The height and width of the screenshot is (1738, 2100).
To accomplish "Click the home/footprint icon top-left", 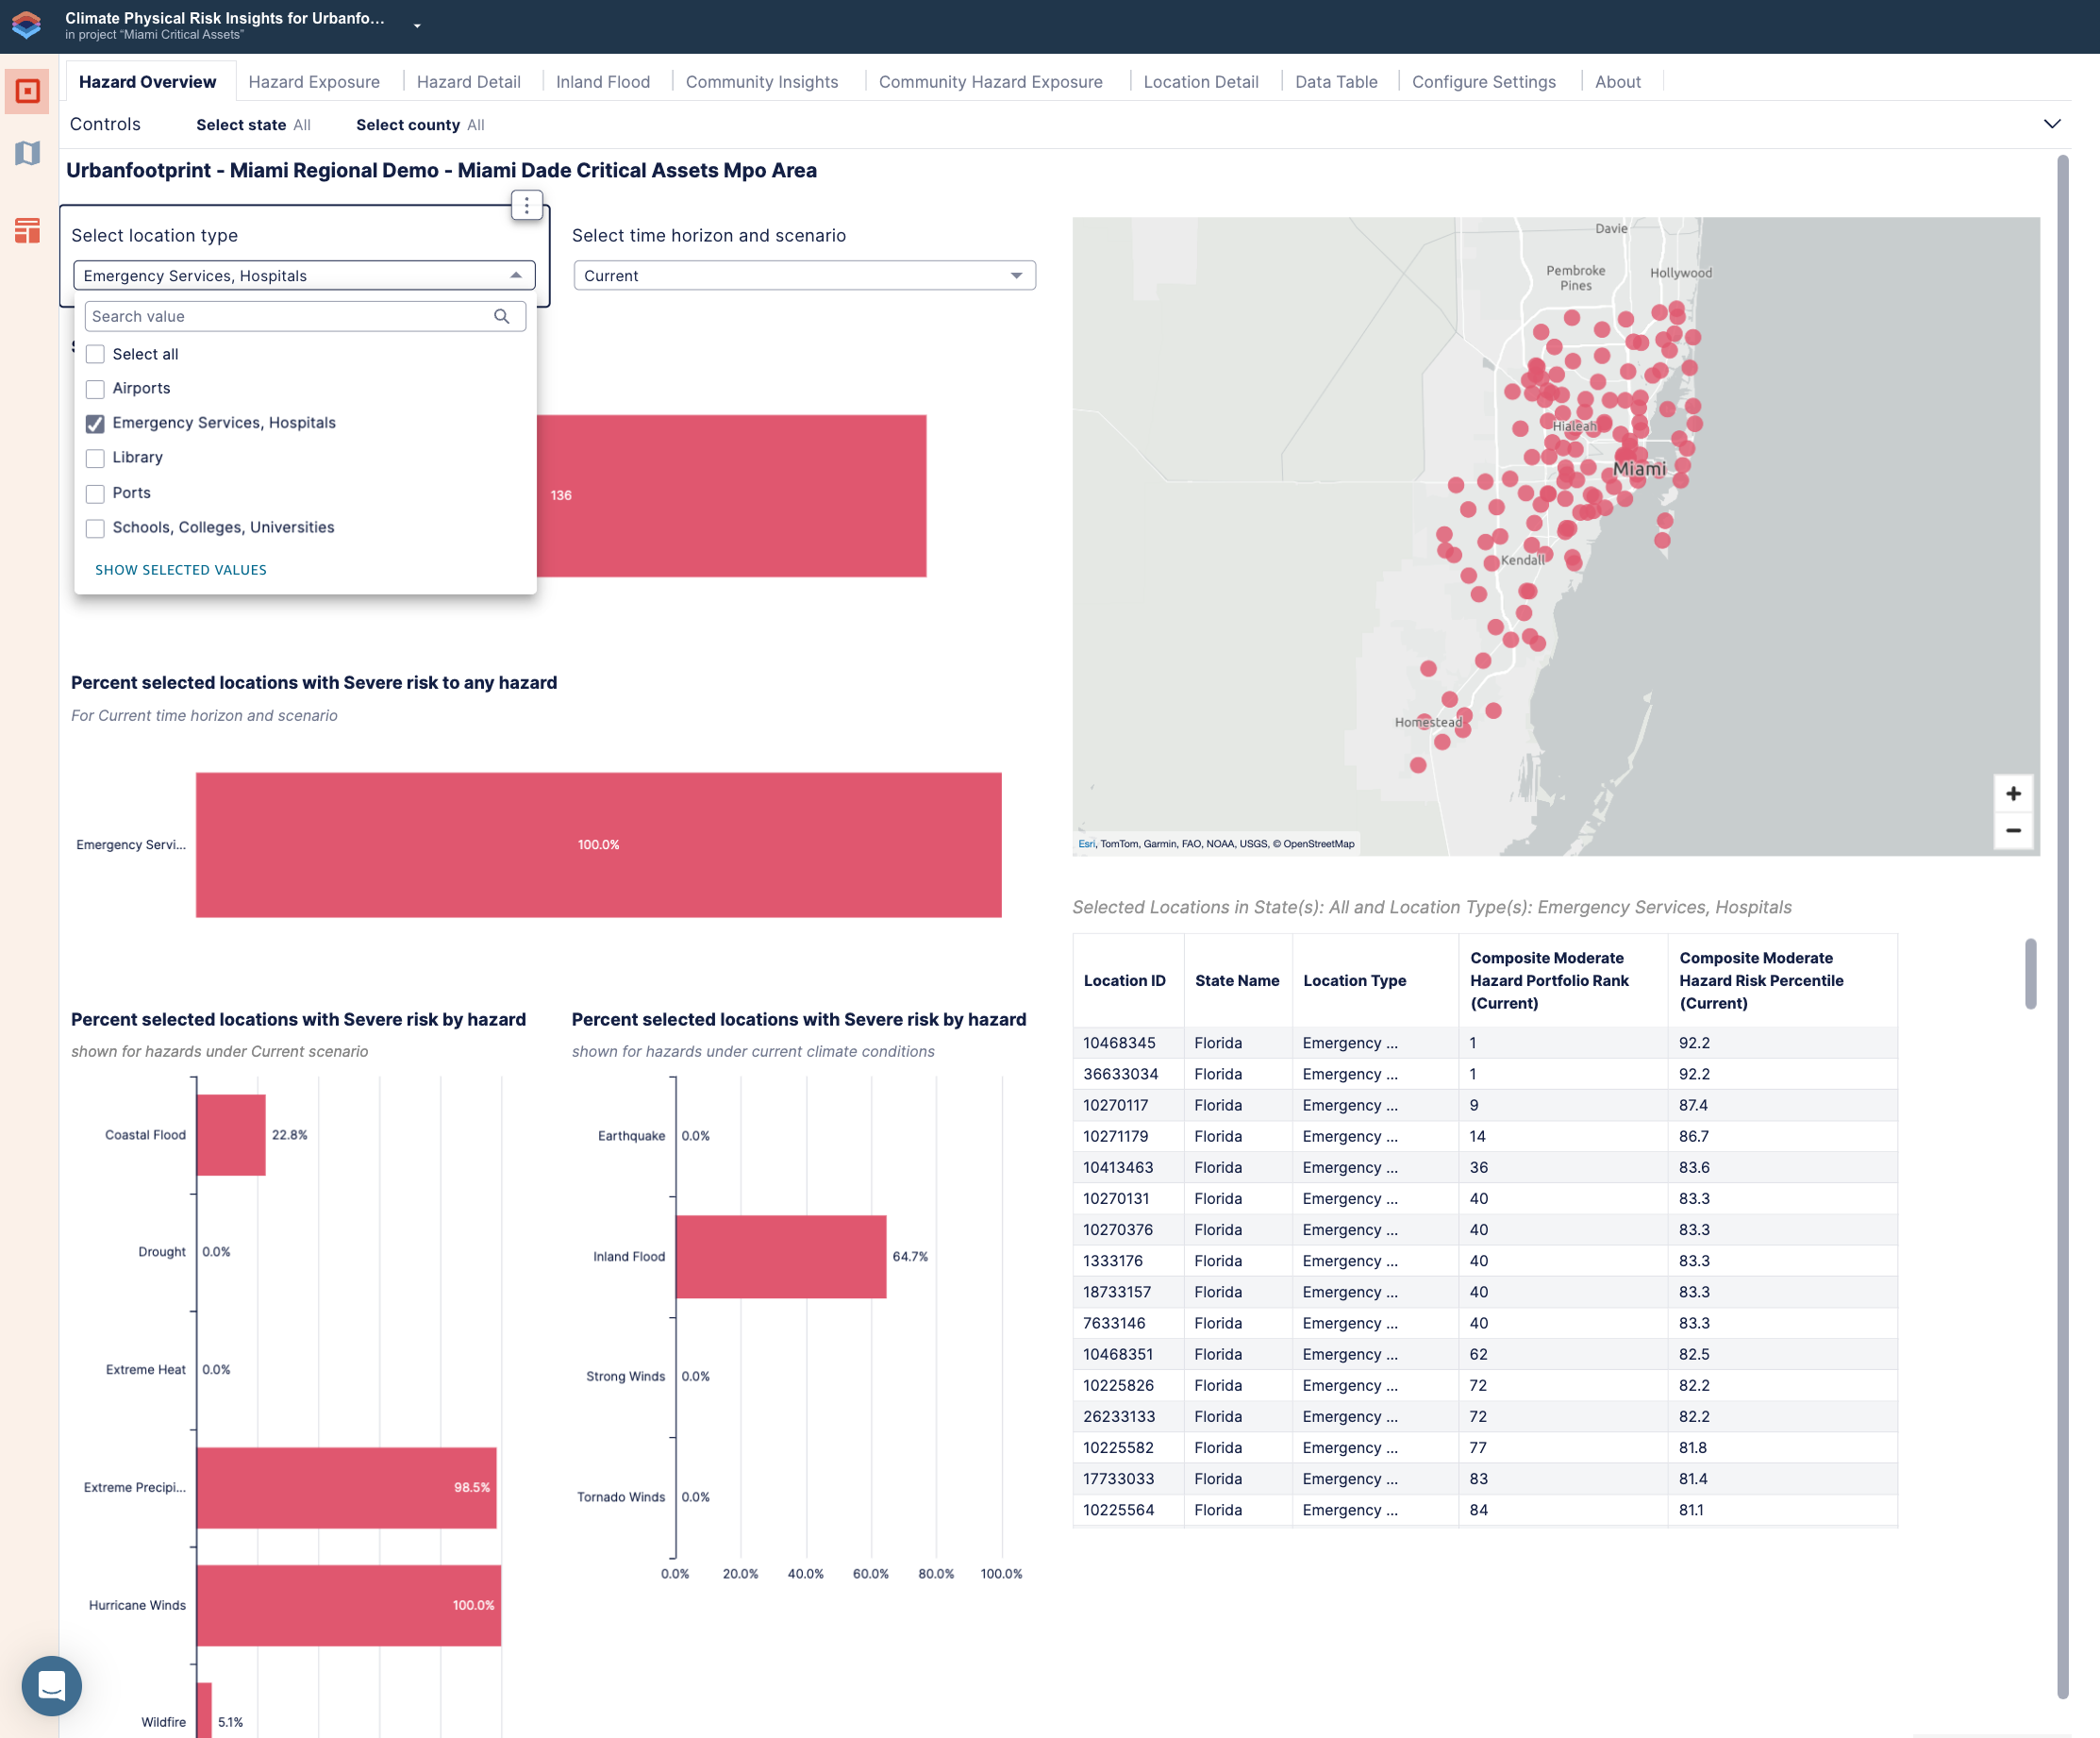I will coord(26,25).
